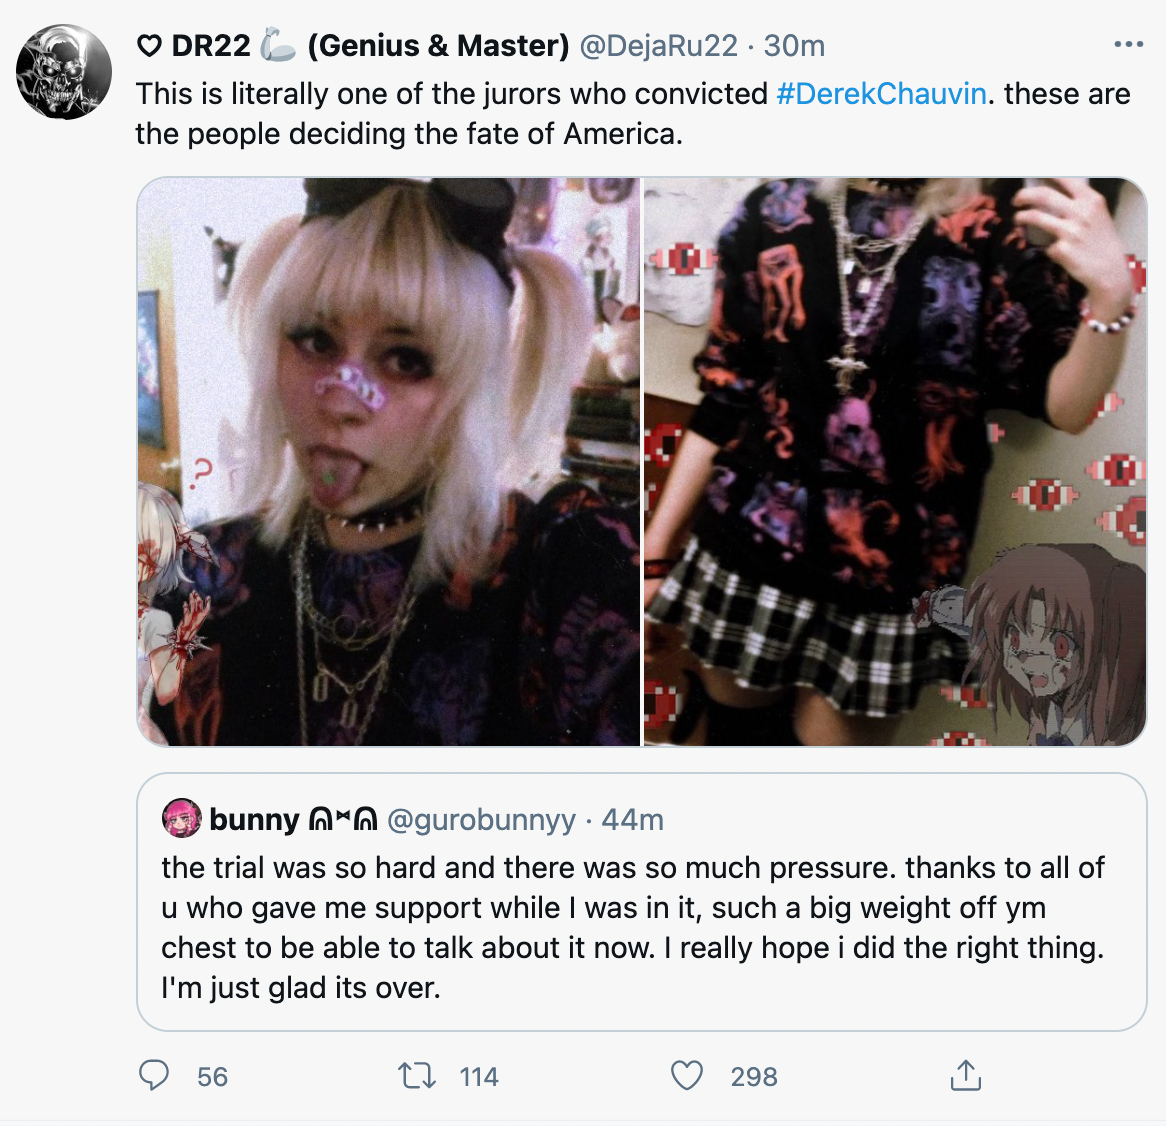The image size is (1166, 1126).
Task: Open the DR22 (Genius & Master) display name
Action: click(353, 46)
